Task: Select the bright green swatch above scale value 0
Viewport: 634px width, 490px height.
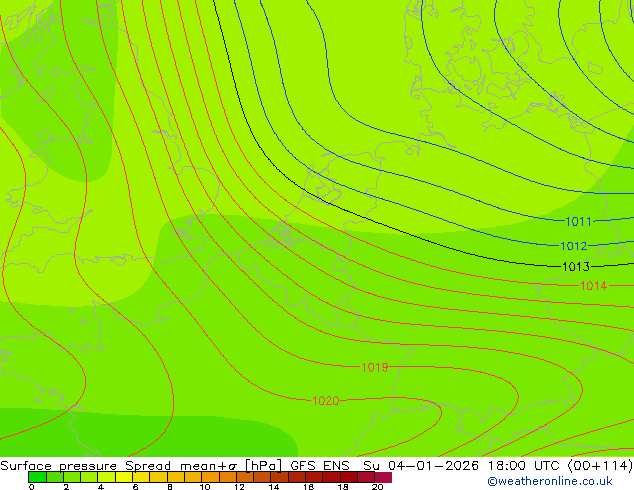Action: [37, 477]
